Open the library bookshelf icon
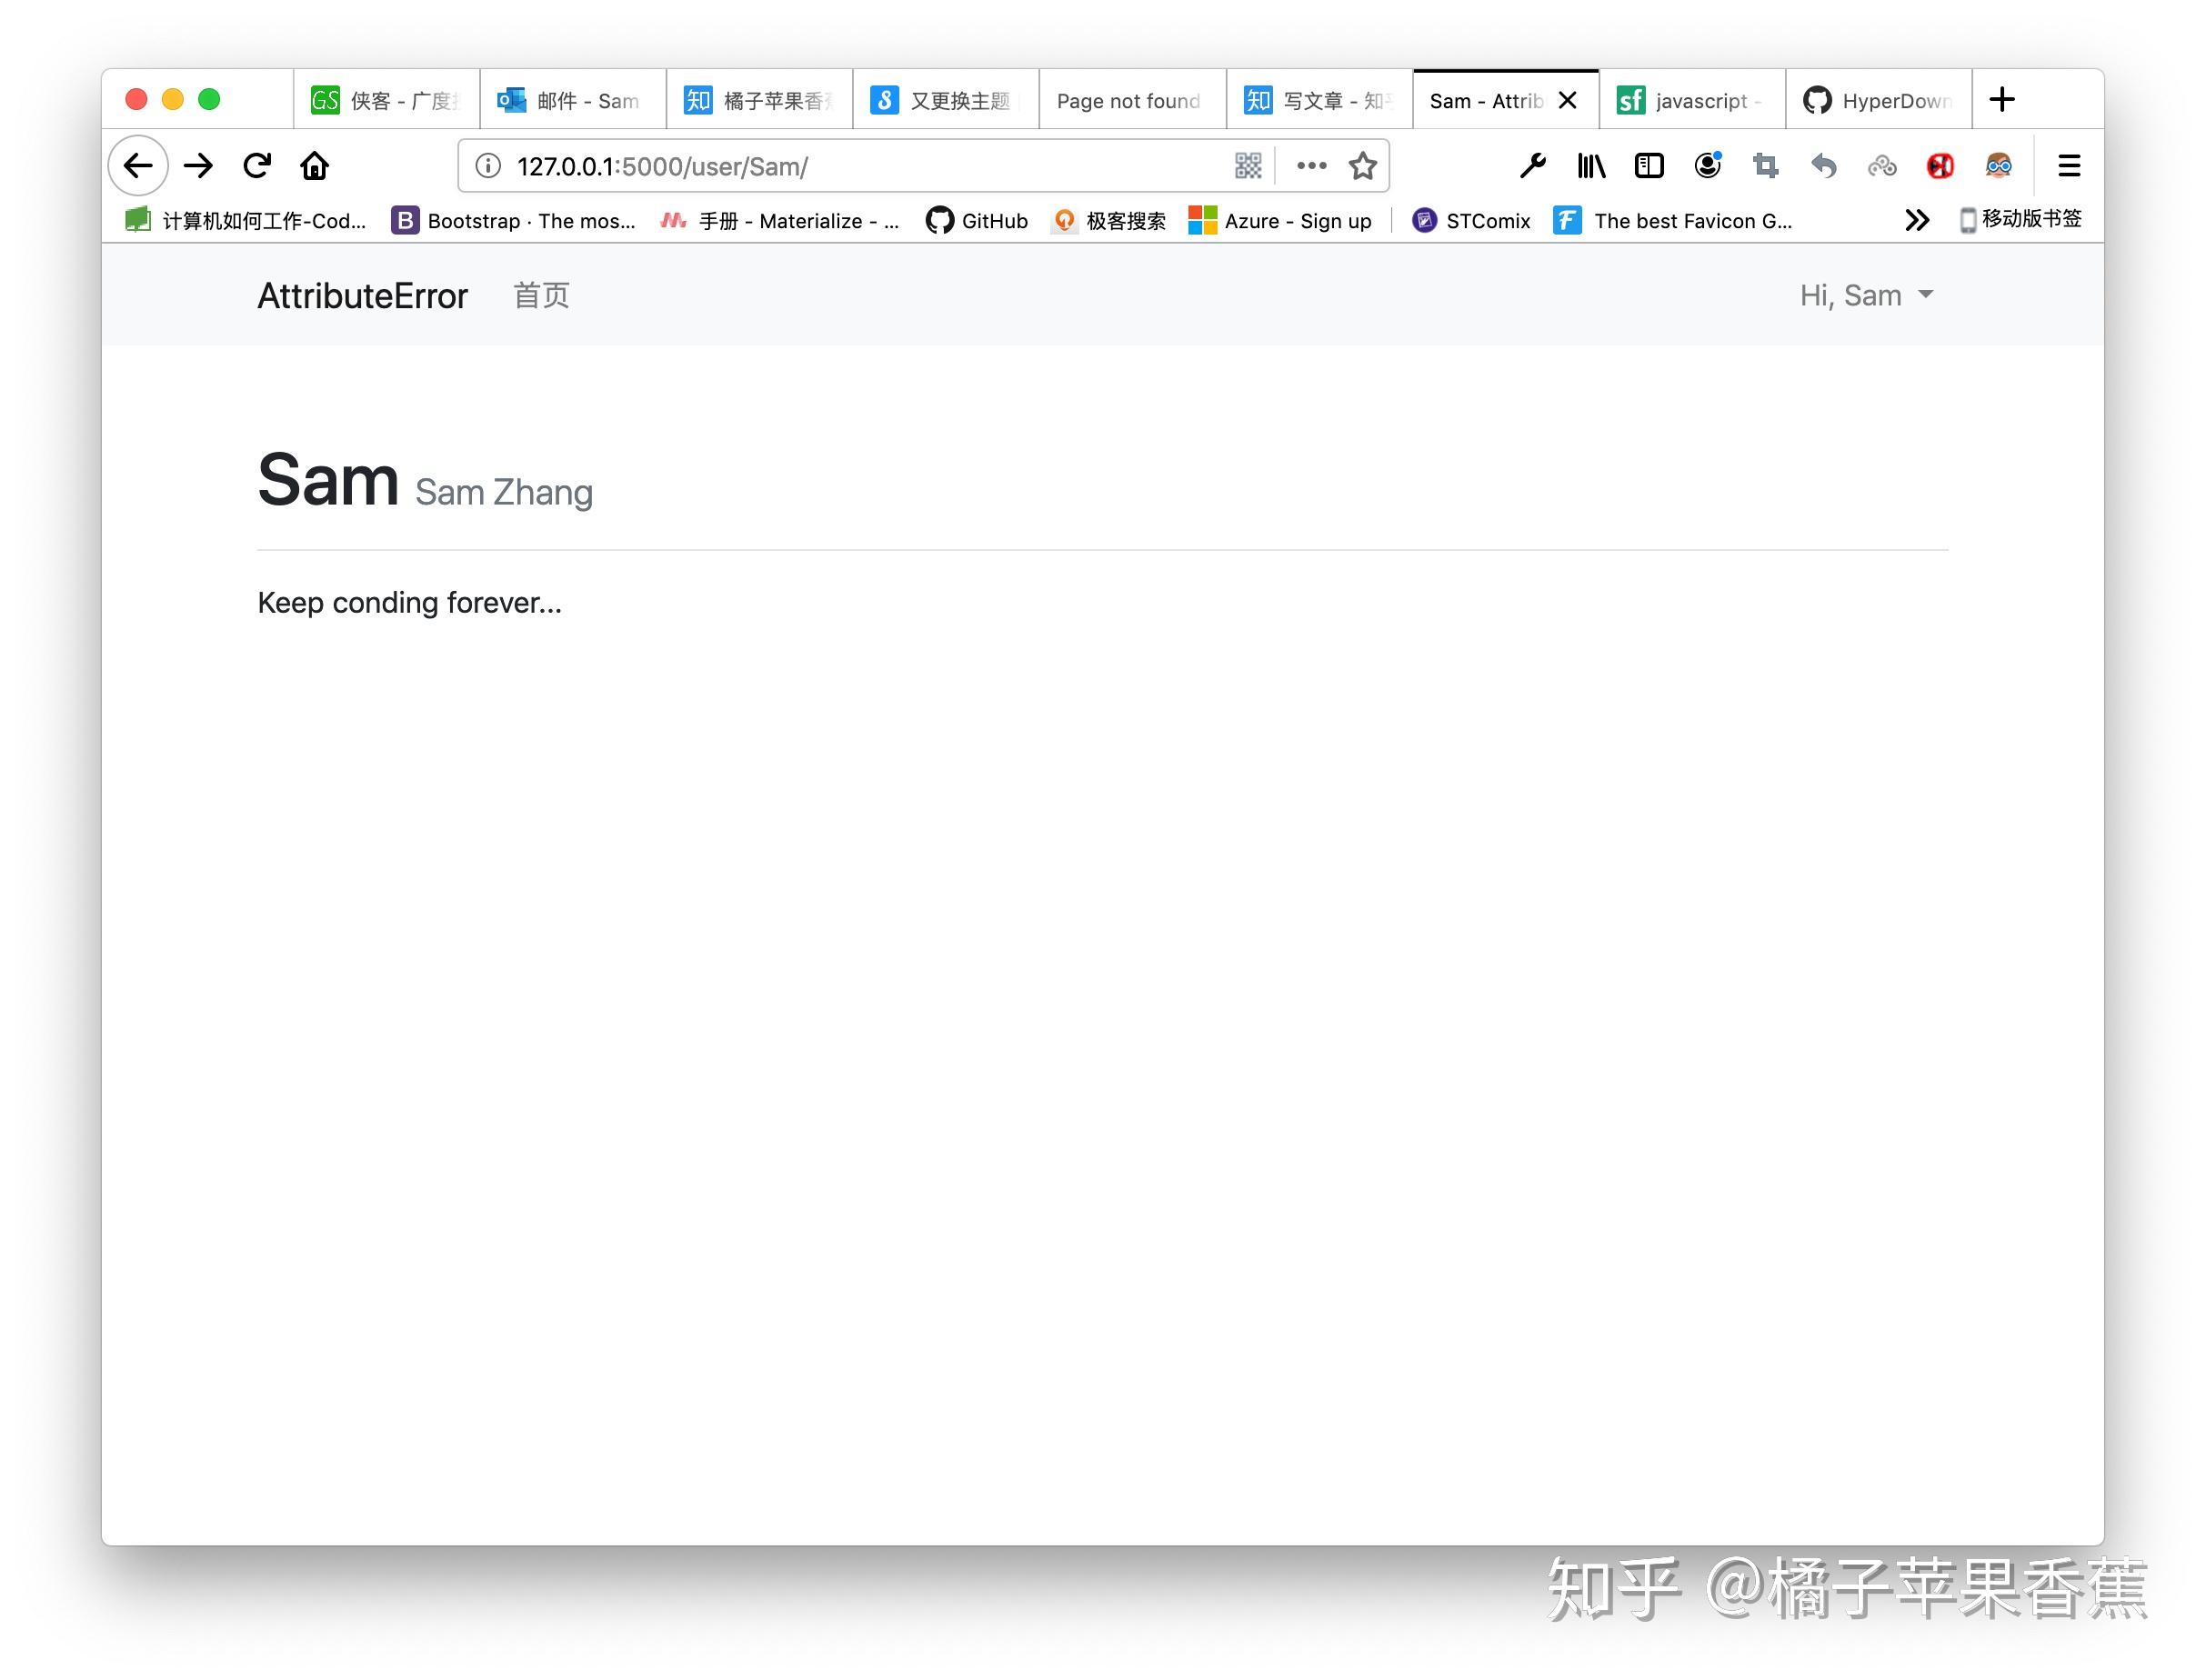2206x1680 pixels. [x=1590, y=166]
